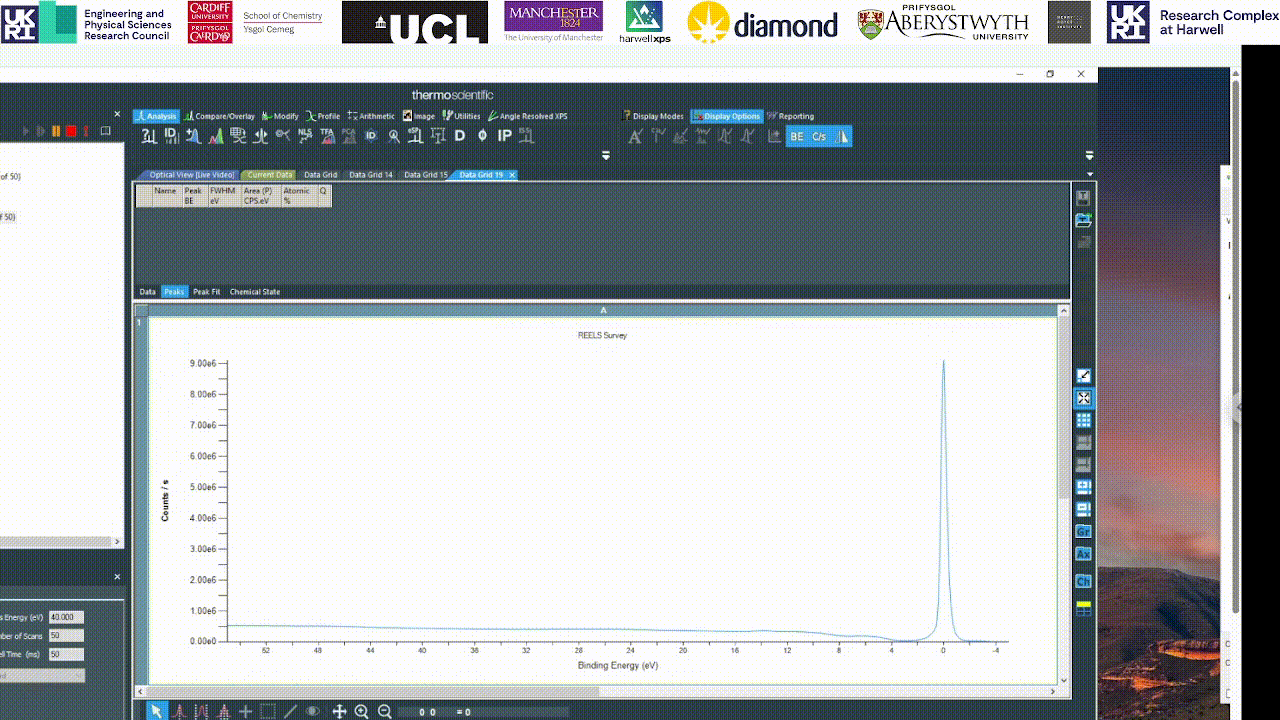The width and height of the screenshot is (1280, 720).
Task: Select the pan move arrows tool
Action: pyautogui.click(x=339, y=711)
